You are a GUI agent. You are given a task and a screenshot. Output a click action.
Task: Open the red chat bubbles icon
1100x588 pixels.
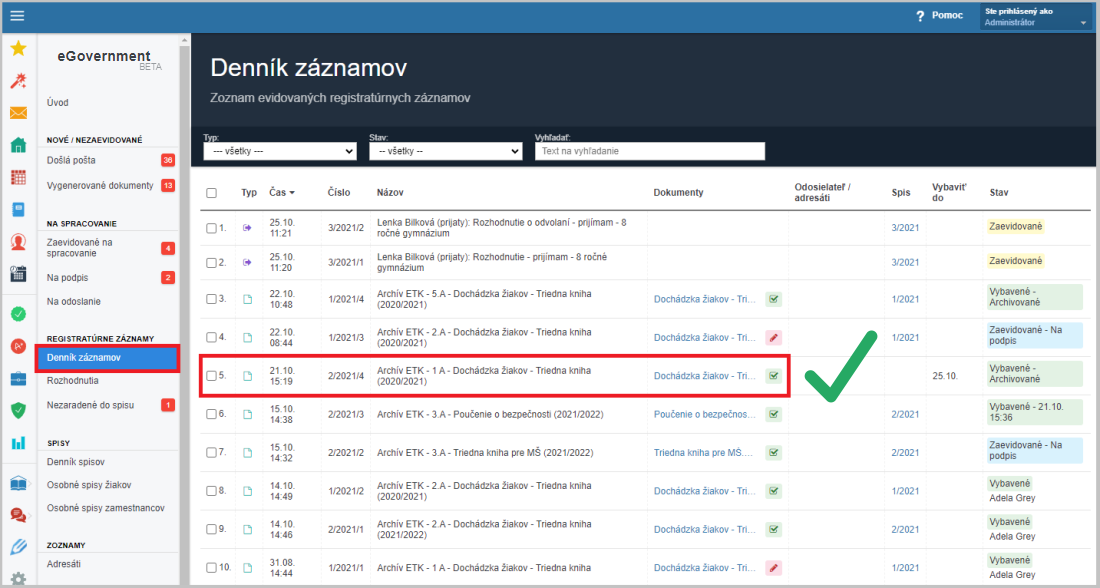[18, 515]
